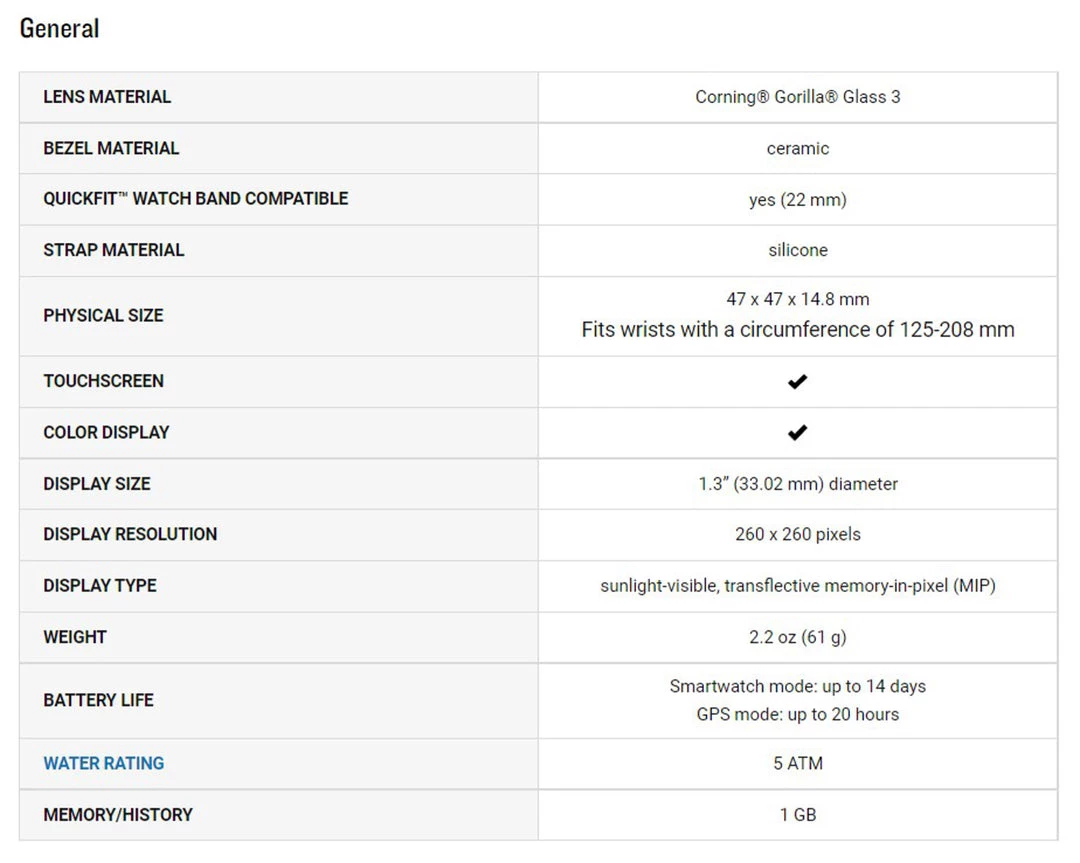Click the silicone strap material value
Screen dimensions: 1080x863
click(797, 250)
